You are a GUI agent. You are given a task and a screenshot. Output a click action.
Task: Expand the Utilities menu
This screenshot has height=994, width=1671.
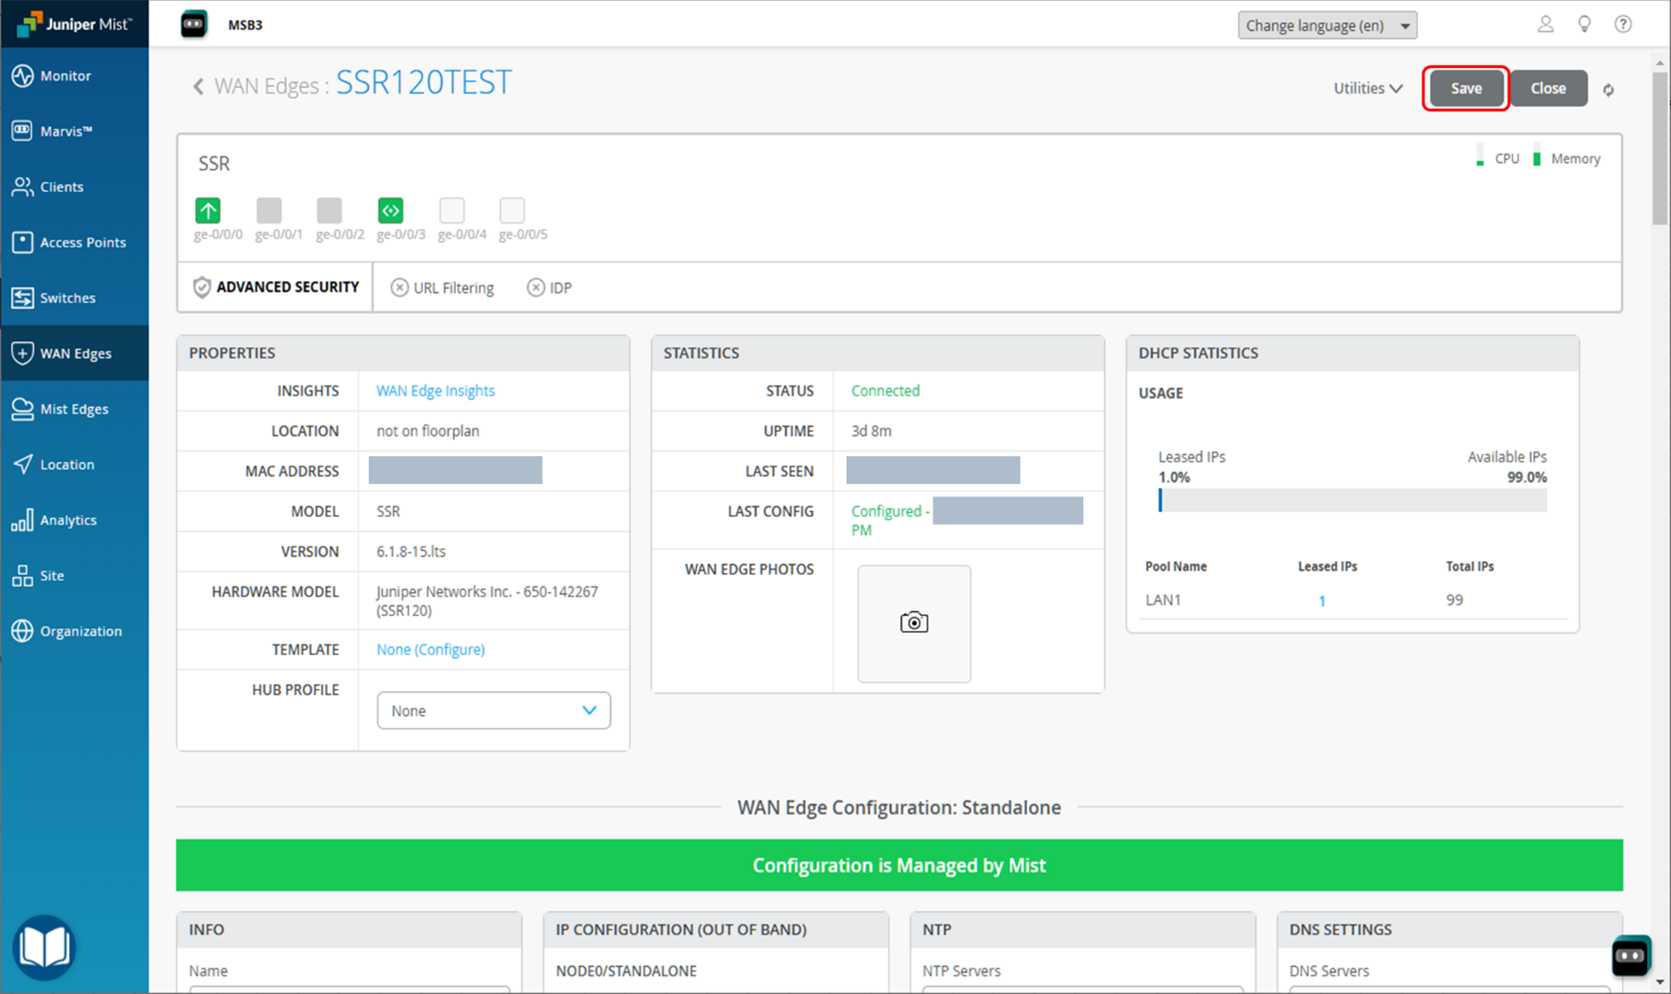[x=1367, y=88]
